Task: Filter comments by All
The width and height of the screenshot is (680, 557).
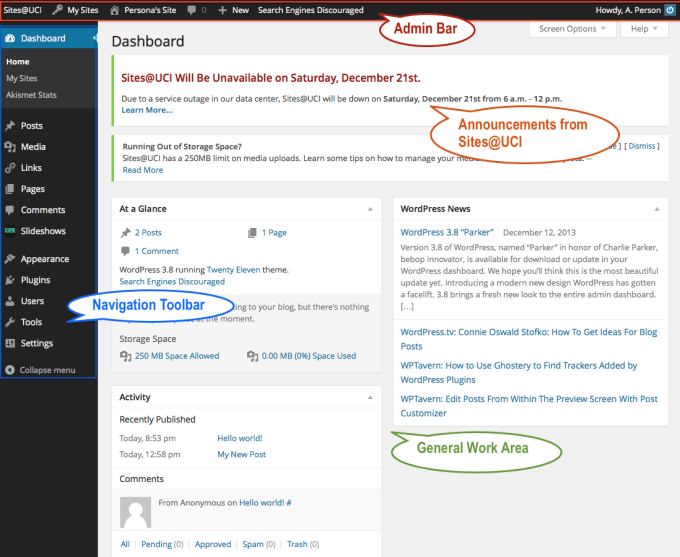Action: tap(125, 544)
